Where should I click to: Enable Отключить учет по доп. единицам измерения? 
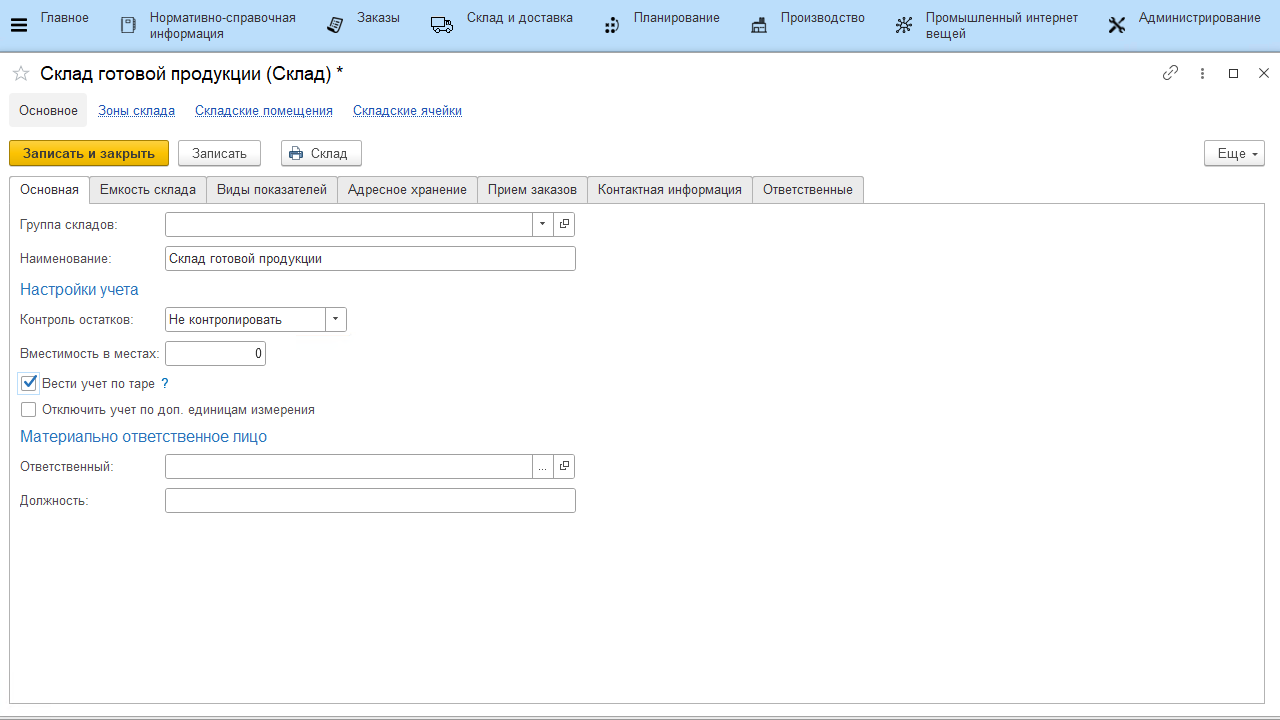click(x=29, y=409)
